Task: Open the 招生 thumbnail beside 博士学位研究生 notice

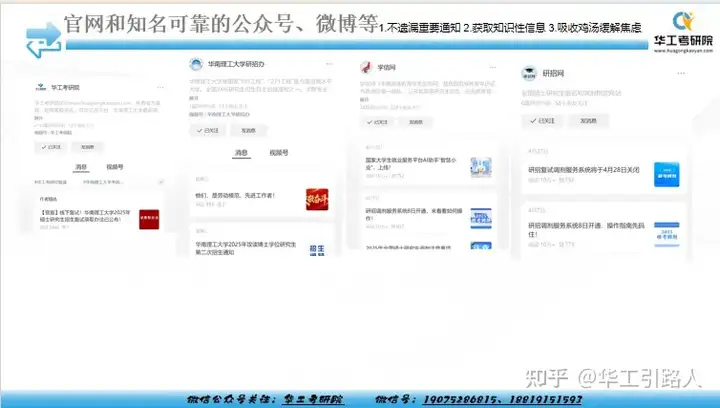Action: (317, 250)
